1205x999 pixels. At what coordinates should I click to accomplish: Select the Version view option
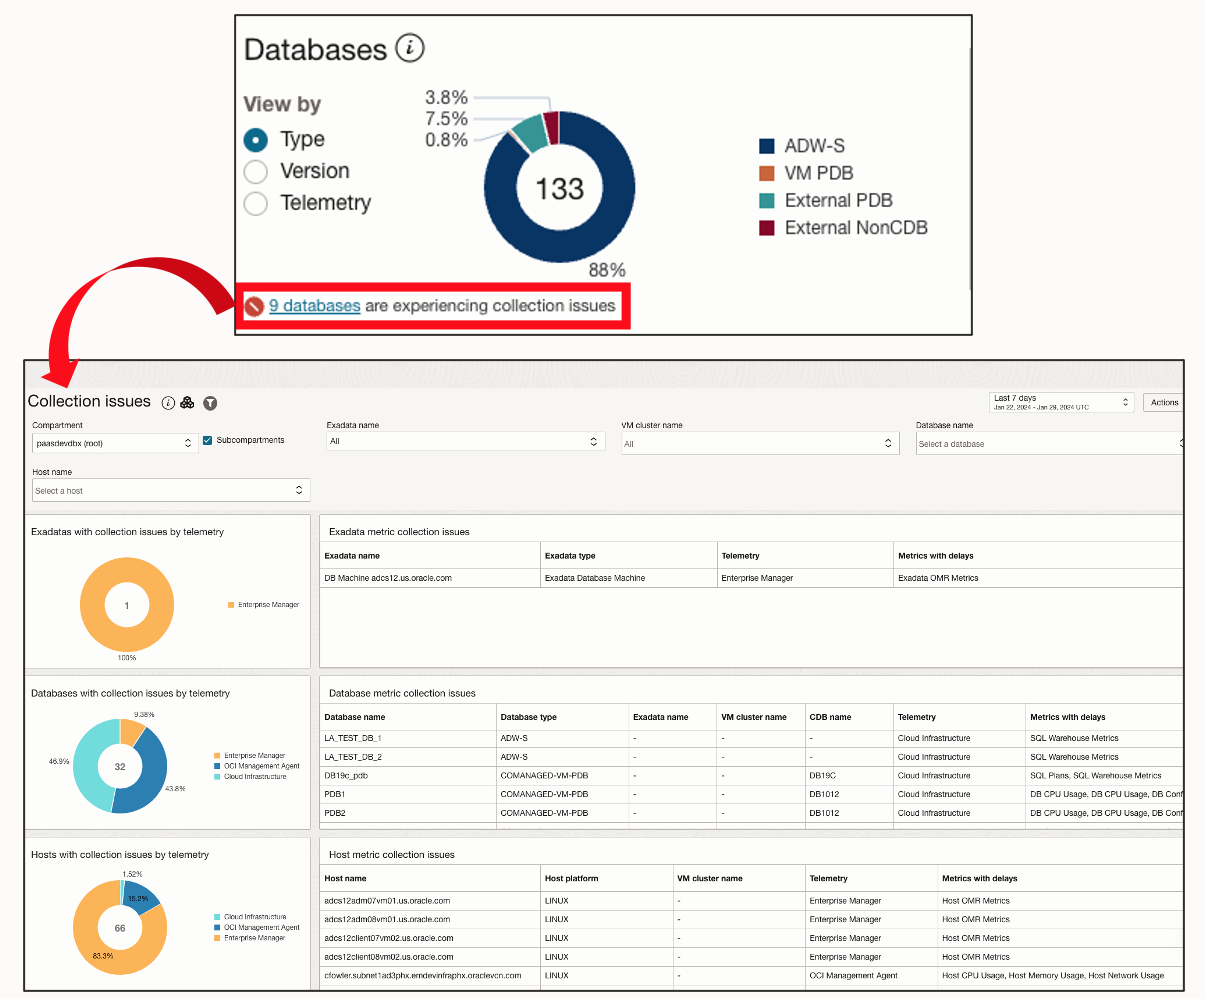click(x=256, y=172)
